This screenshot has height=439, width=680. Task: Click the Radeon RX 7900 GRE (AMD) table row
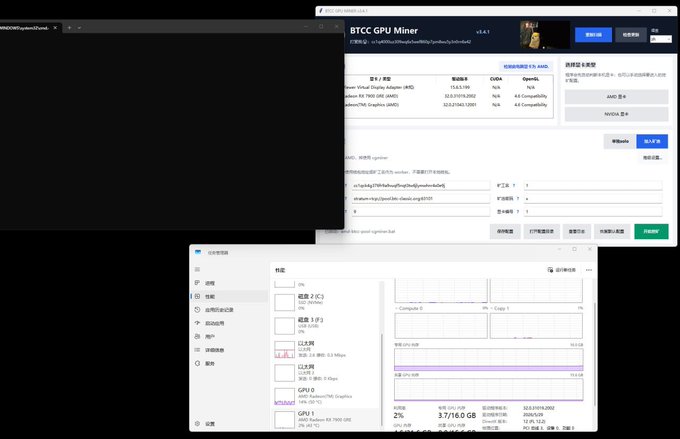point(449,96)
